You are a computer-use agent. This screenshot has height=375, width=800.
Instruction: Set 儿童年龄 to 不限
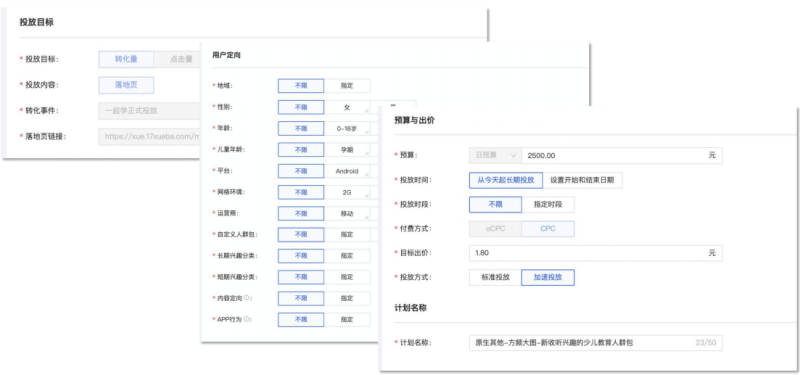301,149
